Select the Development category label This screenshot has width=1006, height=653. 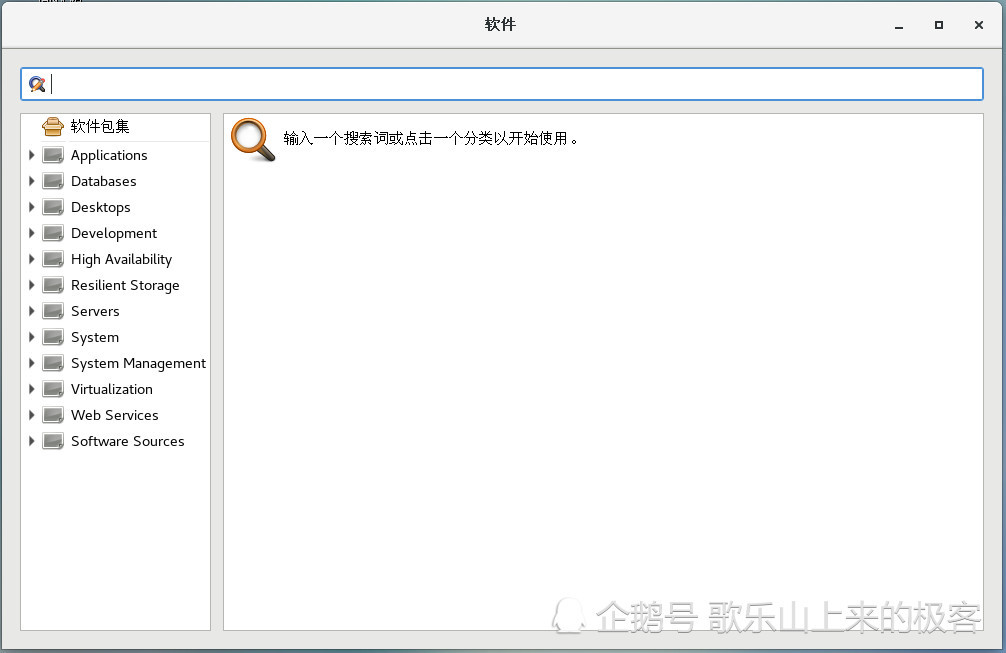coord(114,234)
